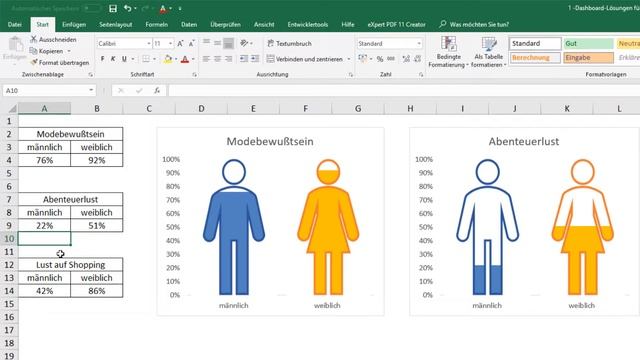Apply the green Gut cell style
Viewport: 640px width, 360px height.
click(x=589, y=43)
